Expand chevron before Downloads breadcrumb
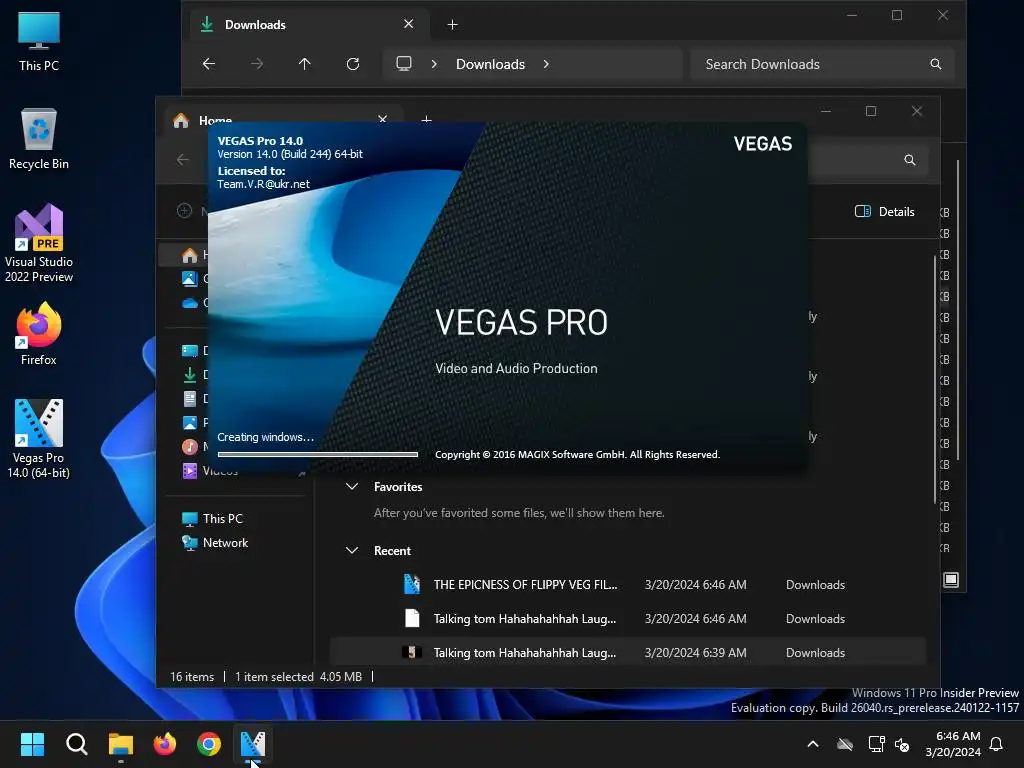This screenshot has width=1024, height=768. point(434,64)
